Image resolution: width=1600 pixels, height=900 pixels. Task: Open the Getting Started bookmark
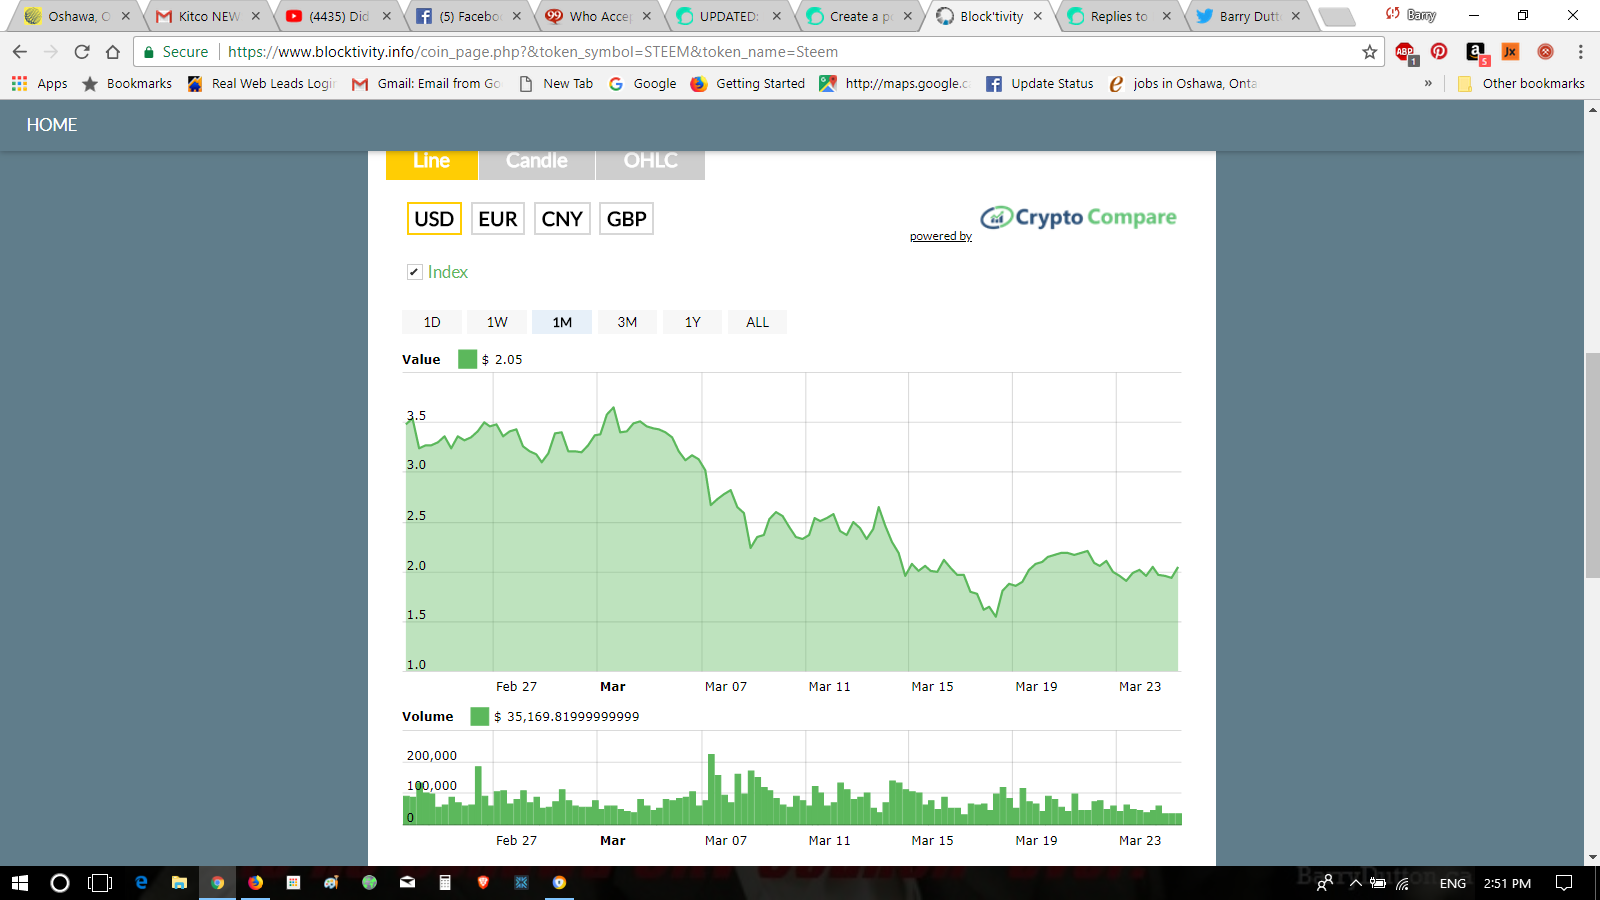click(748, 84)
